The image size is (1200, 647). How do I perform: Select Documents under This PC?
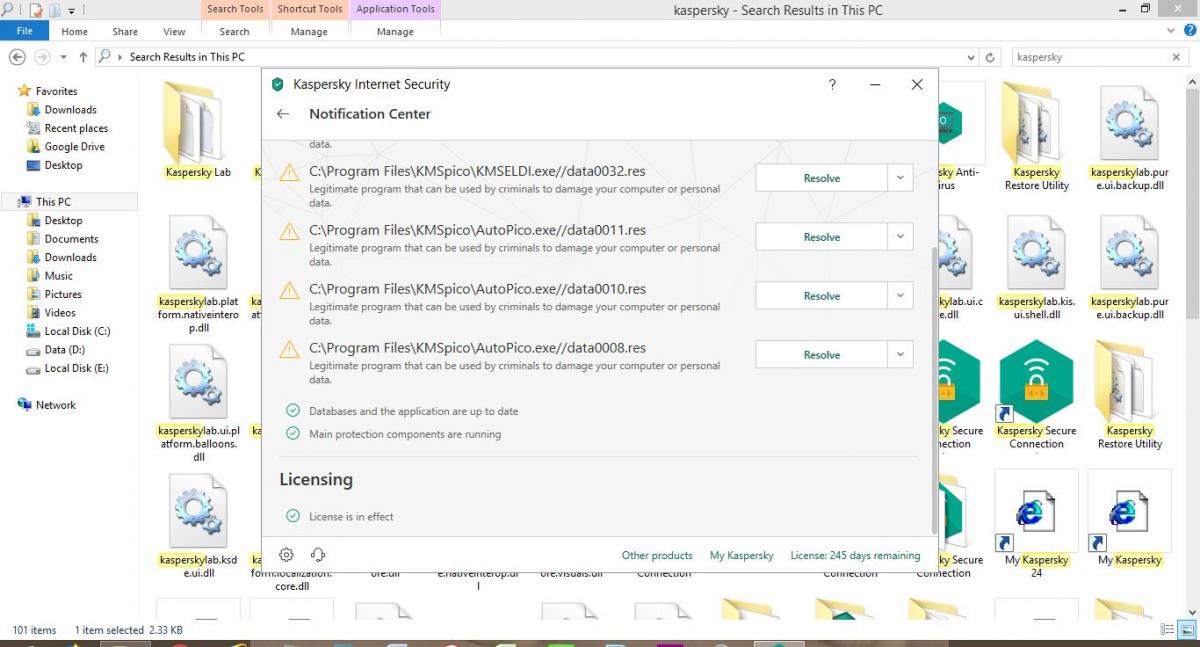(71, 239)
